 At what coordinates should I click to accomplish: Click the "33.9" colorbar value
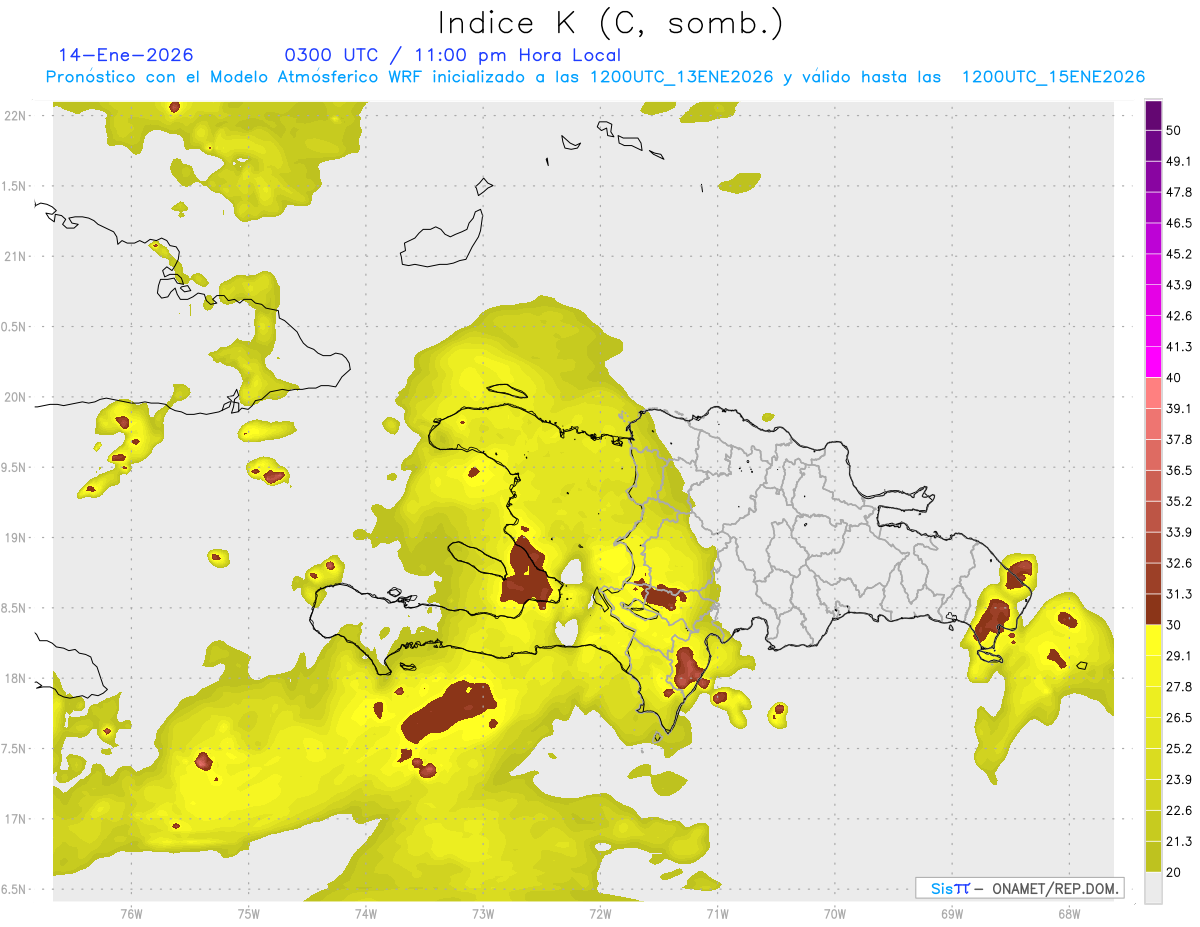click(x=1179, y=532)
